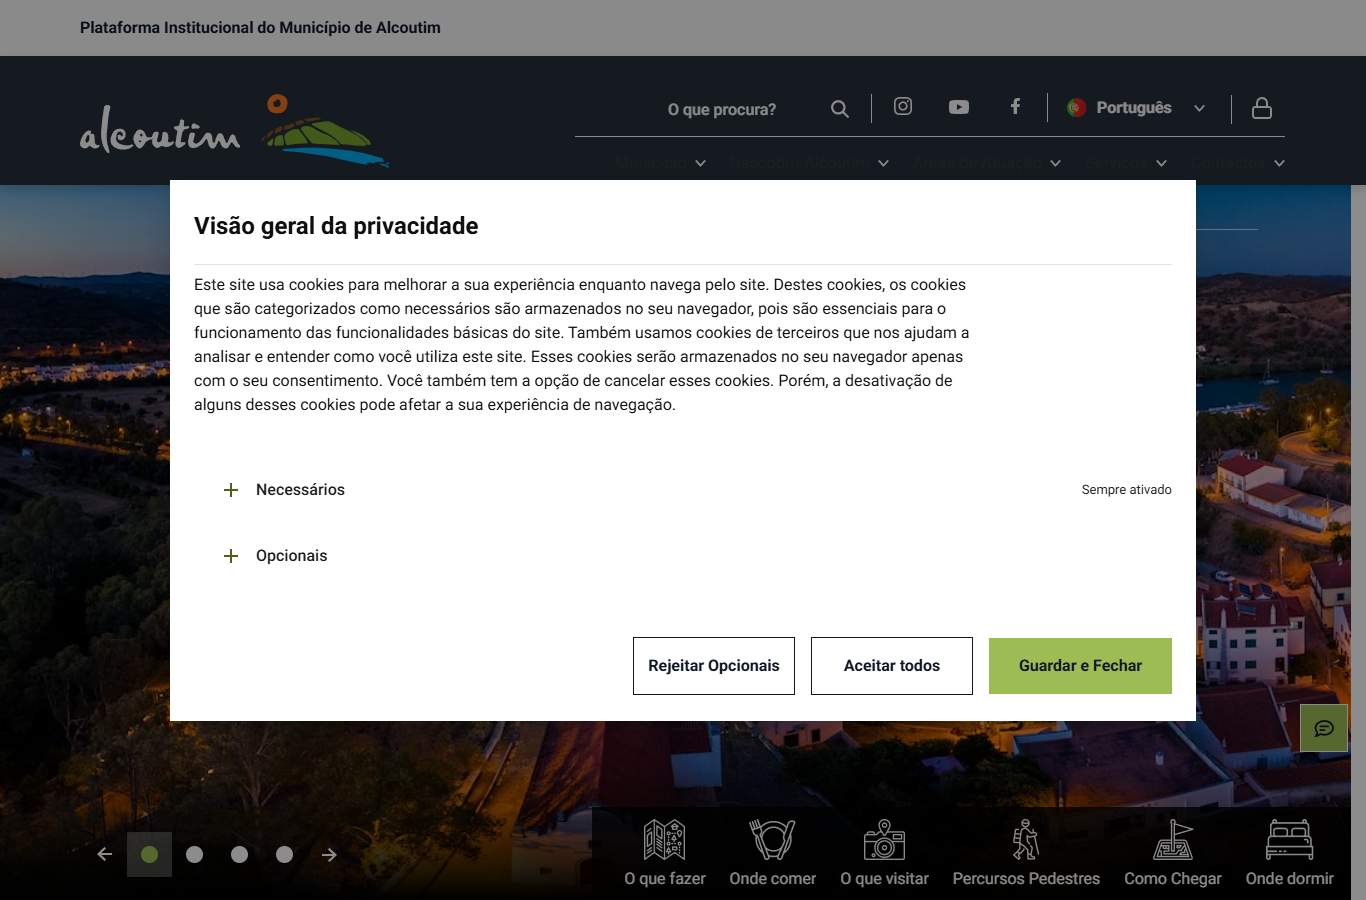Expand the Necessários cookie section

231,490
